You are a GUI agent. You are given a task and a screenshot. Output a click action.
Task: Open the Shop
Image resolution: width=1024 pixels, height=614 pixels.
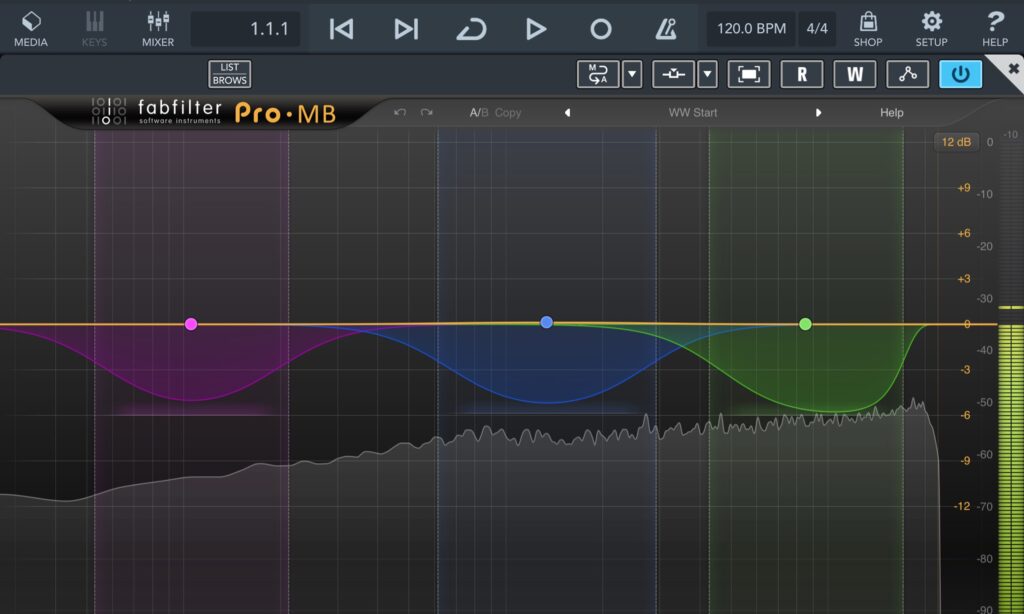click(x=867, y=28)
